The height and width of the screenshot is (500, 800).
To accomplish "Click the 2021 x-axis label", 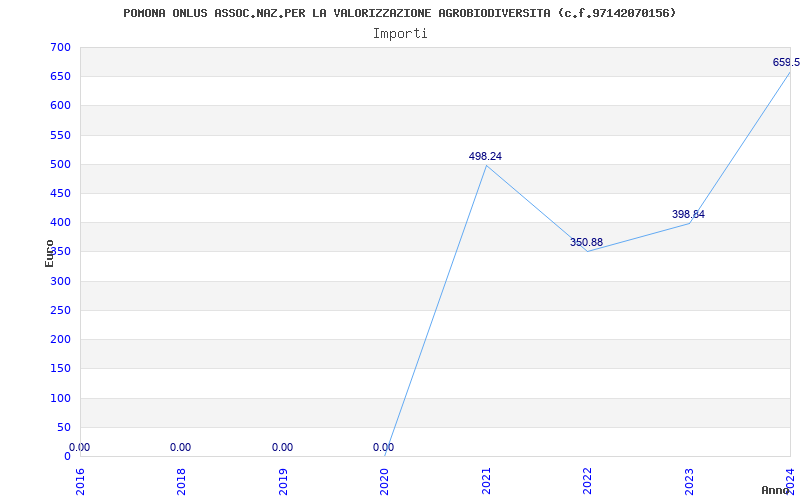I will pyautogui.click(x=486, y=482).
